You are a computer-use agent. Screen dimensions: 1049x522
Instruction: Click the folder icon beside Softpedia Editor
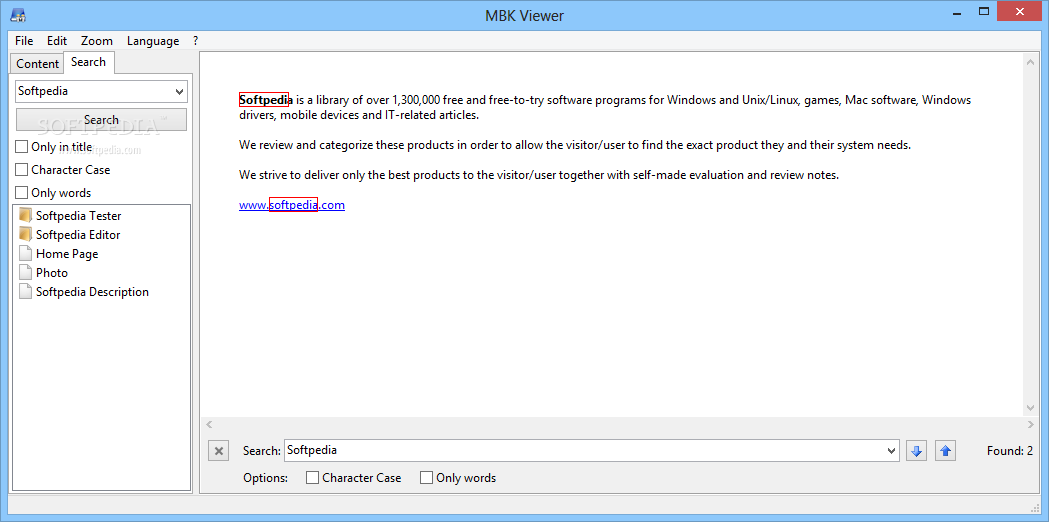point(25,234)
